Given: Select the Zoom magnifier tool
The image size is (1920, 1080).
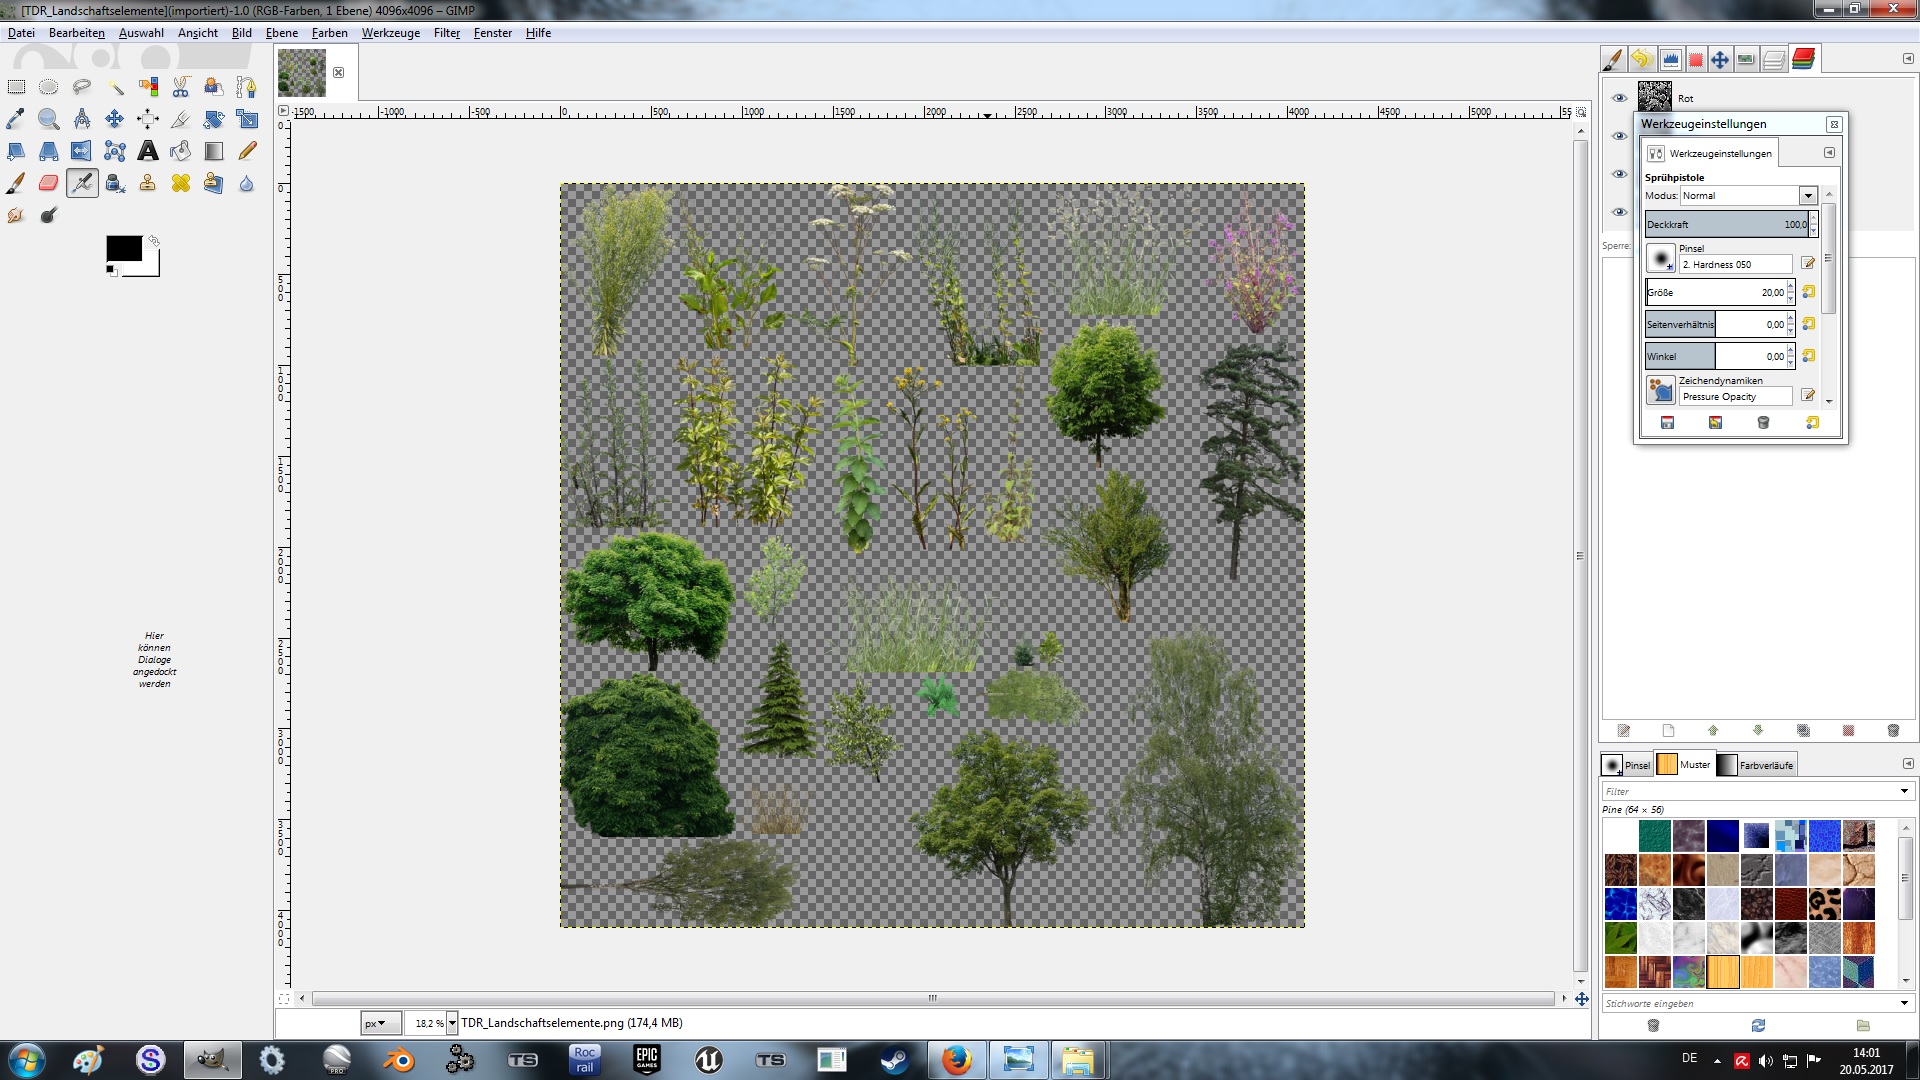Looking at the screenshot, I should (48, 119).
